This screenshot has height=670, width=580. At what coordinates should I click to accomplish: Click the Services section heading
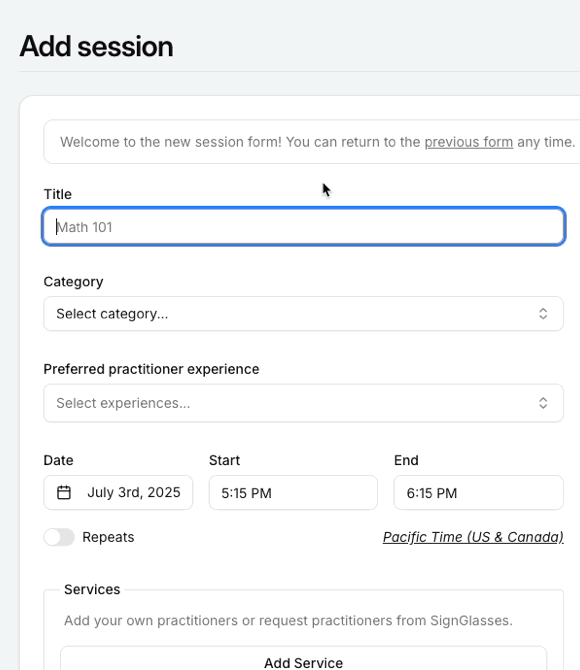pos(92,589)
